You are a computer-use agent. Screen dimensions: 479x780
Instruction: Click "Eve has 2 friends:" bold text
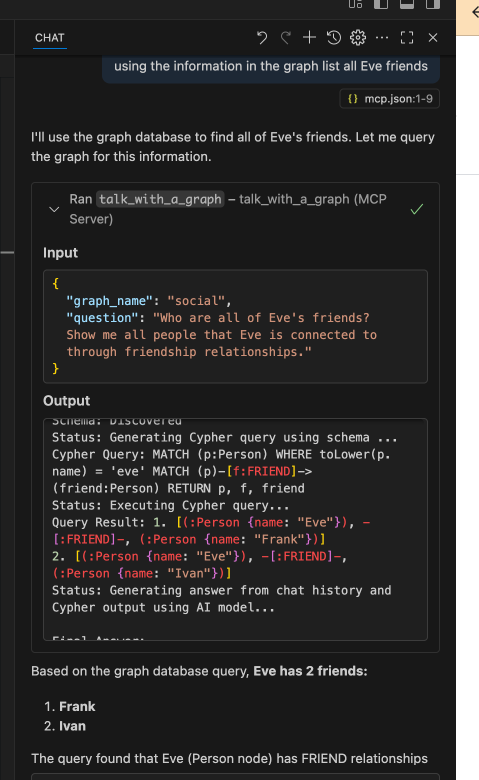pyautogui.click(x=310, y=671)
